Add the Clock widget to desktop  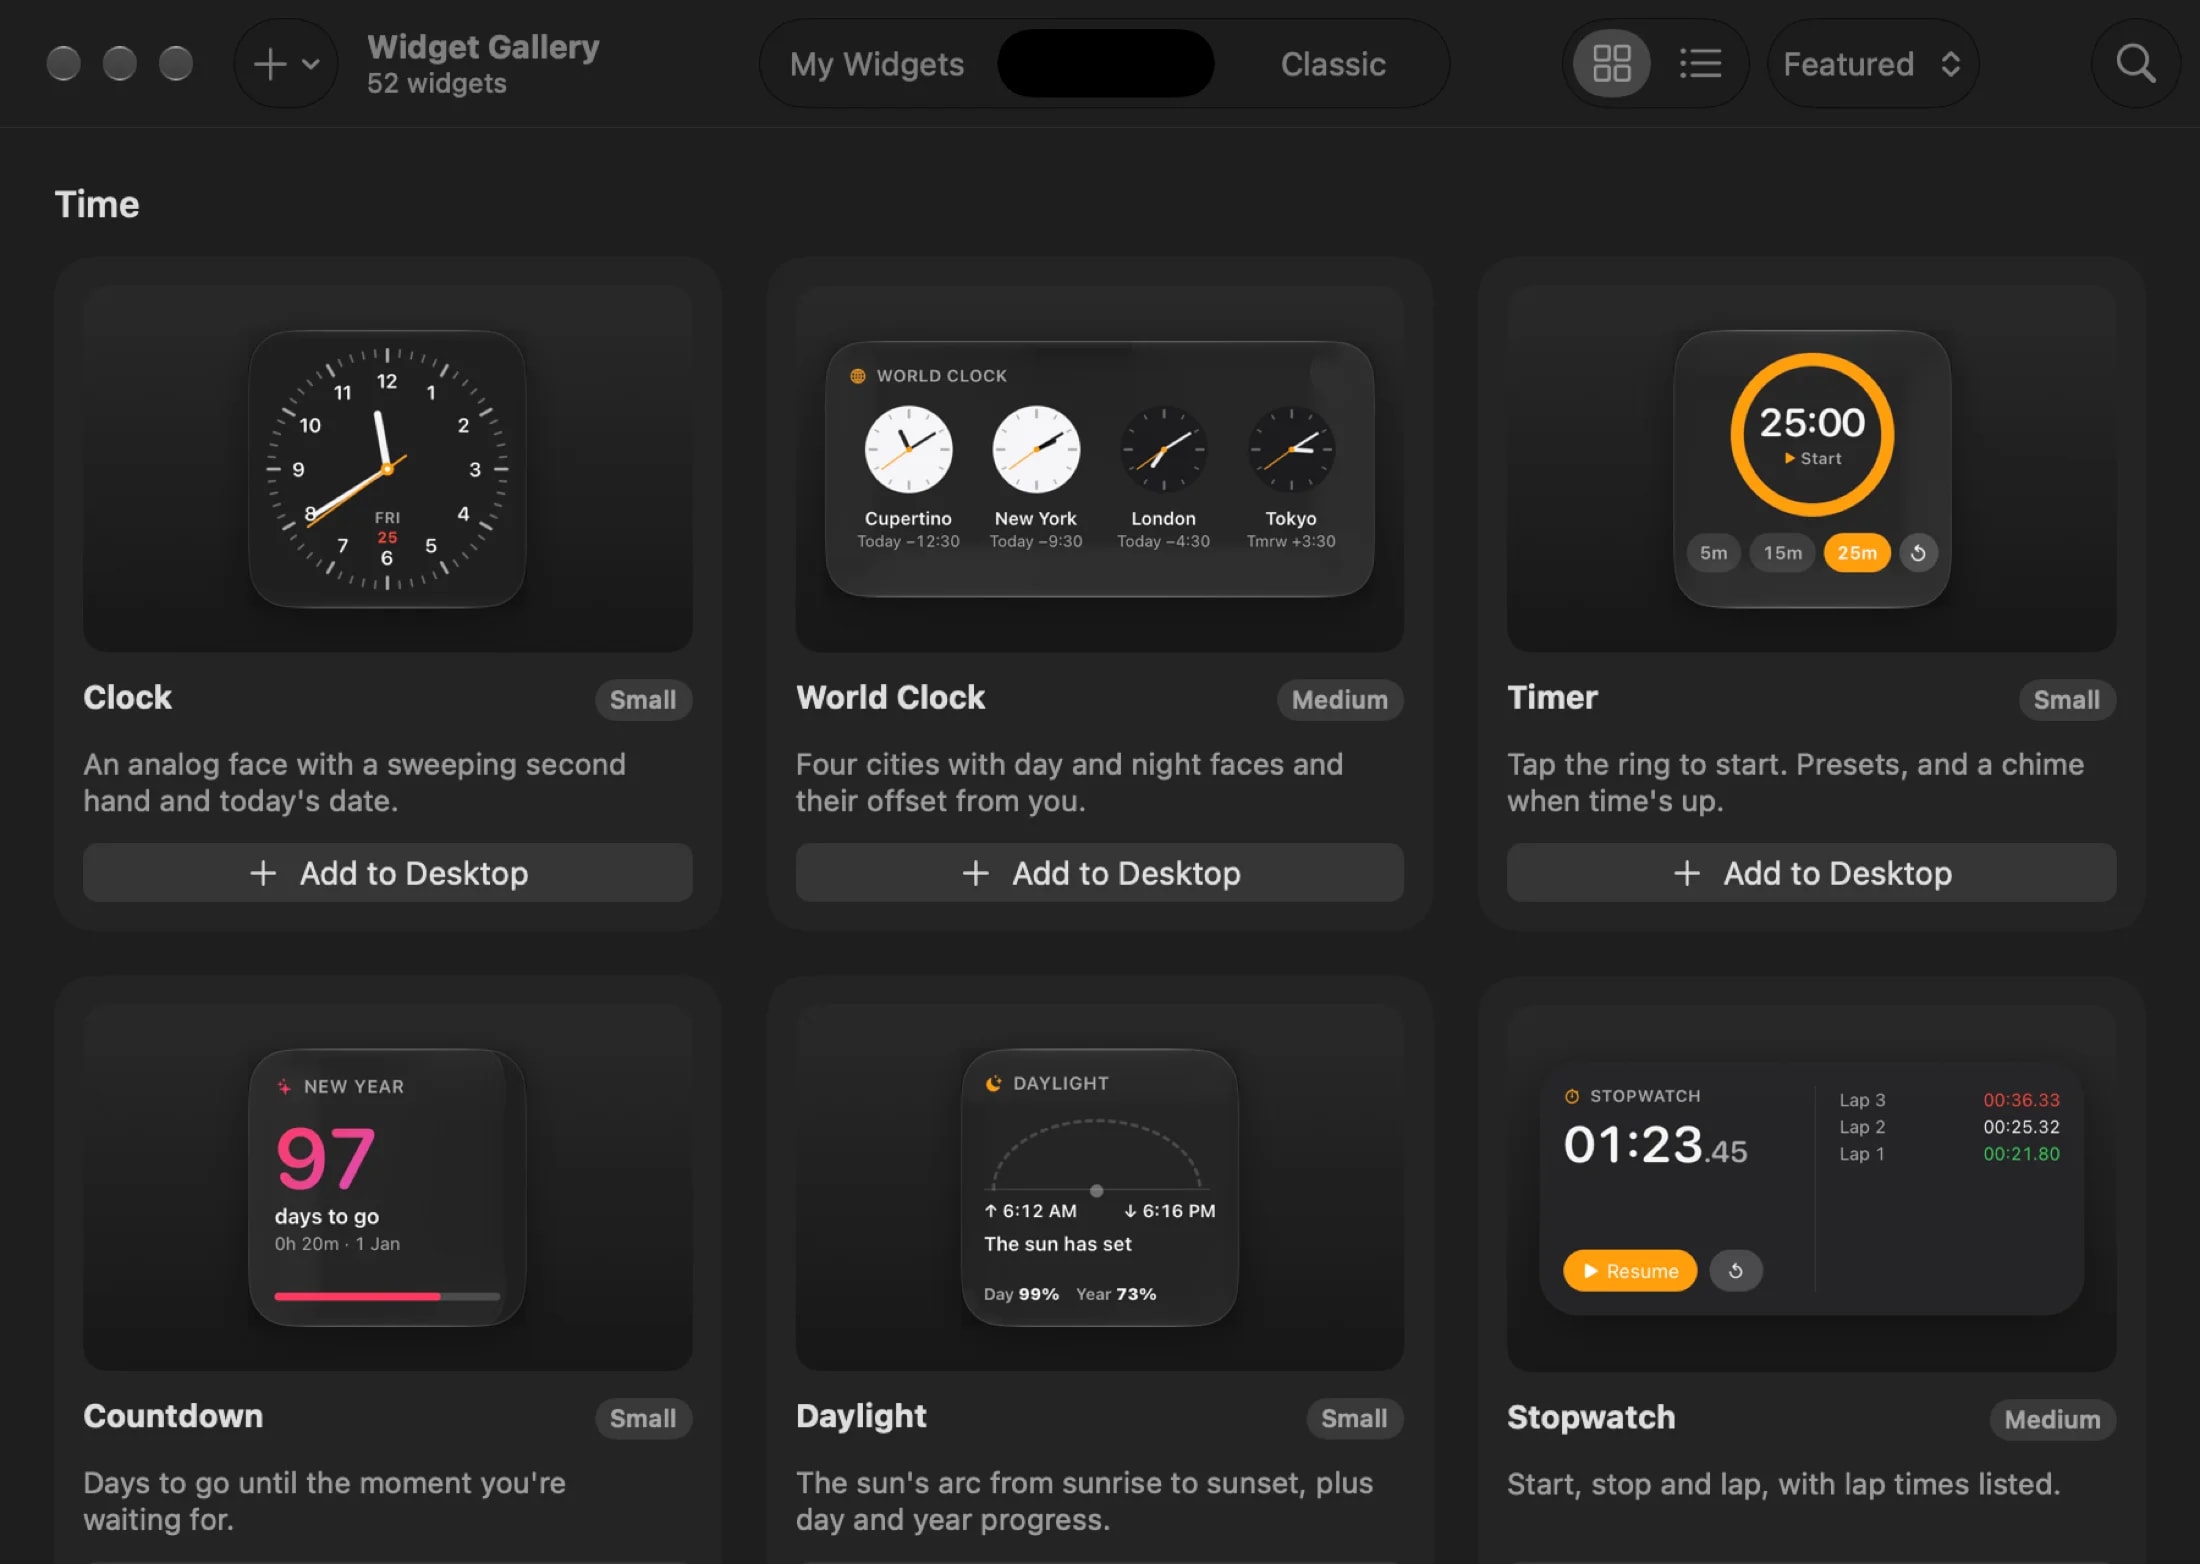pyautogui.click(x=388, y=873)
